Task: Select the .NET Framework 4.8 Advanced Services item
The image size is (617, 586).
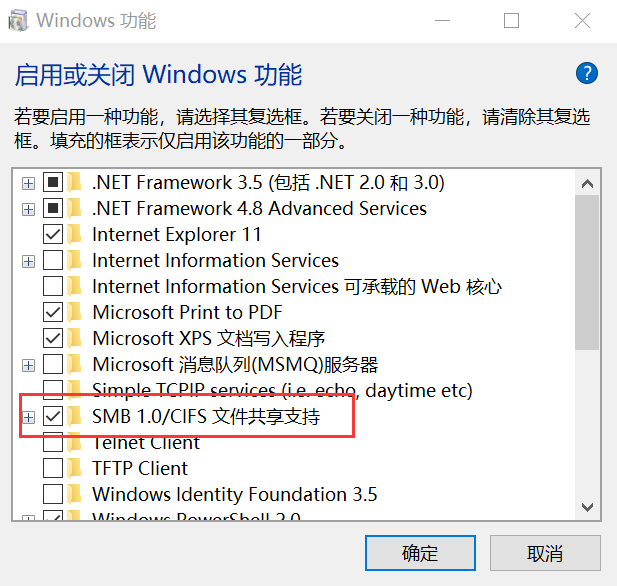Action: point(259,209)
